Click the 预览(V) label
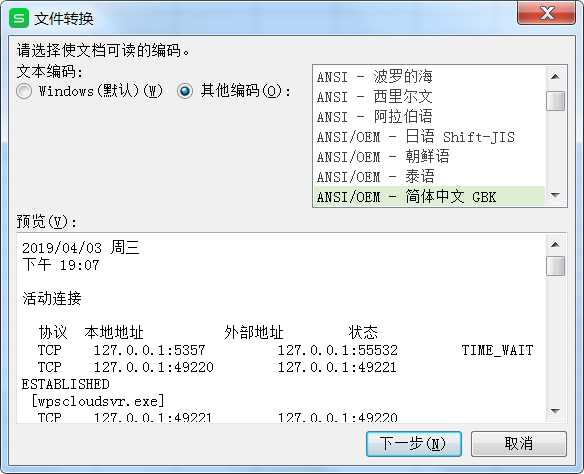Image resolution: width=584 pixels, height=474 pixels. (47, 222)
